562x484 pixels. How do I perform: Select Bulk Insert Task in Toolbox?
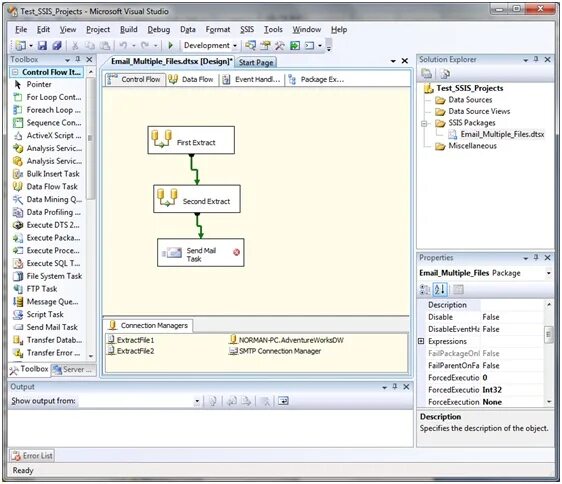[46, 174]
